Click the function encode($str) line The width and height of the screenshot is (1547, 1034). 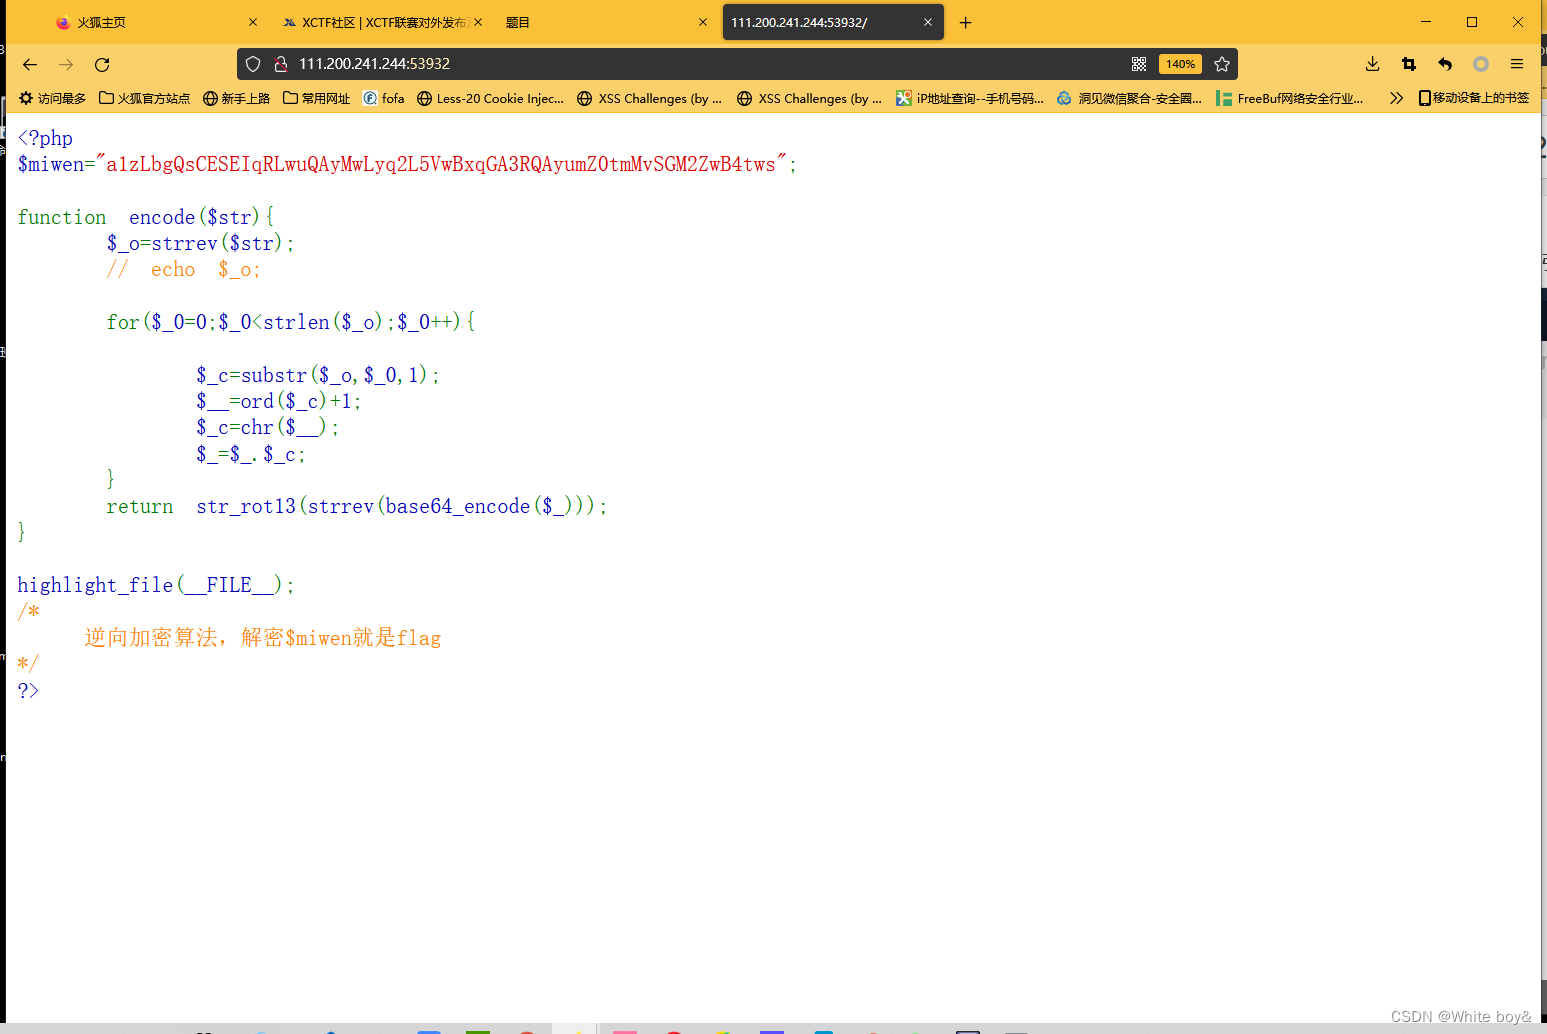(x=146, y=217)
